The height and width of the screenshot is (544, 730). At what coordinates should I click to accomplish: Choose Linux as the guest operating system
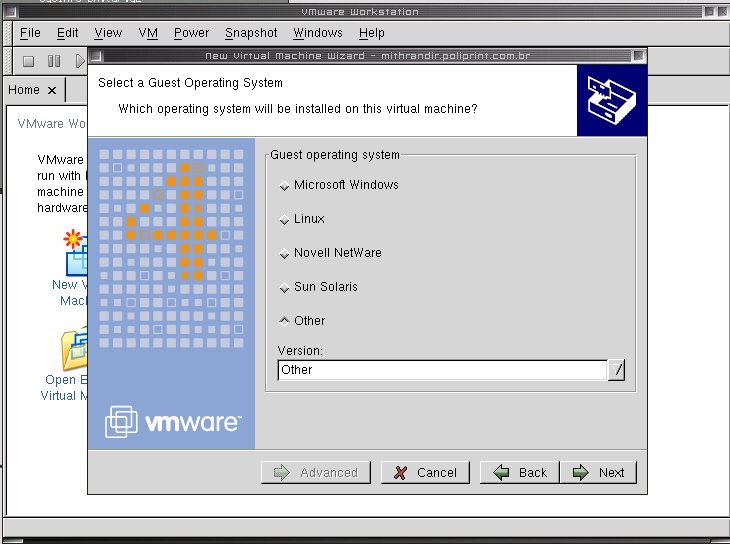click(285, 220)
